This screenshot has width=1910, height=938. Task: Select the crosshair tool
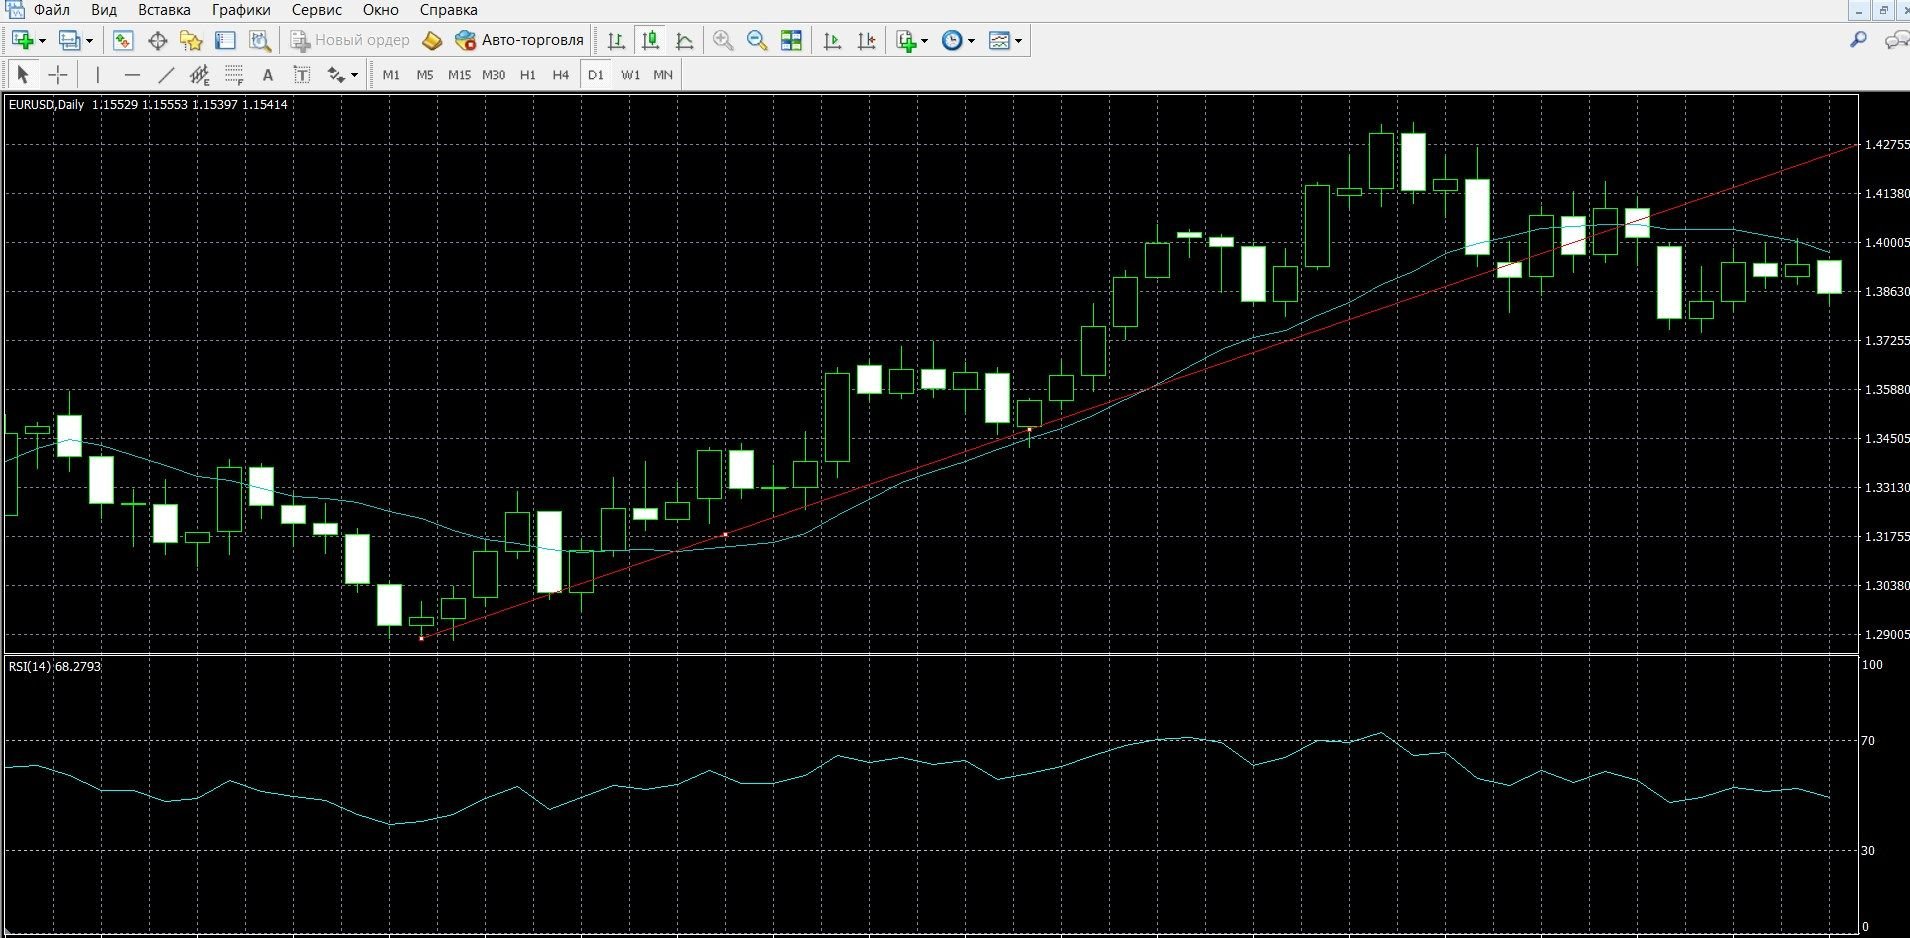point(58,75)
